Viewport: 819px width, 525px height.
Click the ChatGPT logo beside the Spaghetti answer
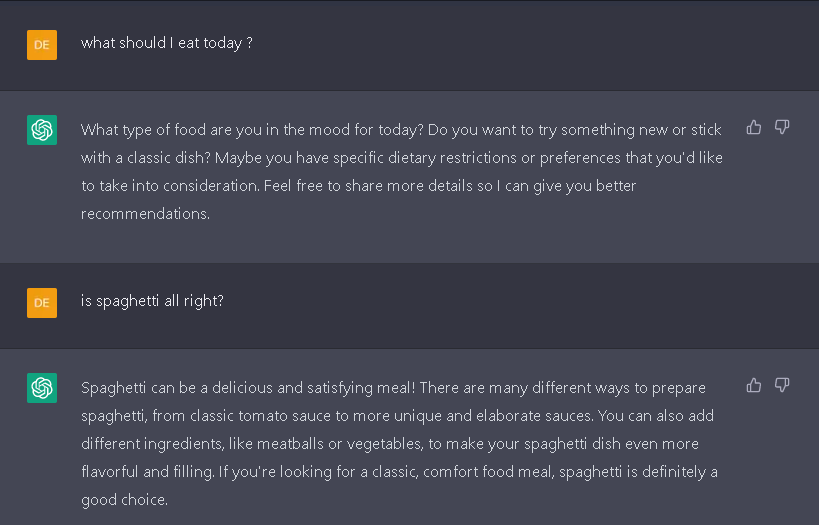click(x=42, y=388)
